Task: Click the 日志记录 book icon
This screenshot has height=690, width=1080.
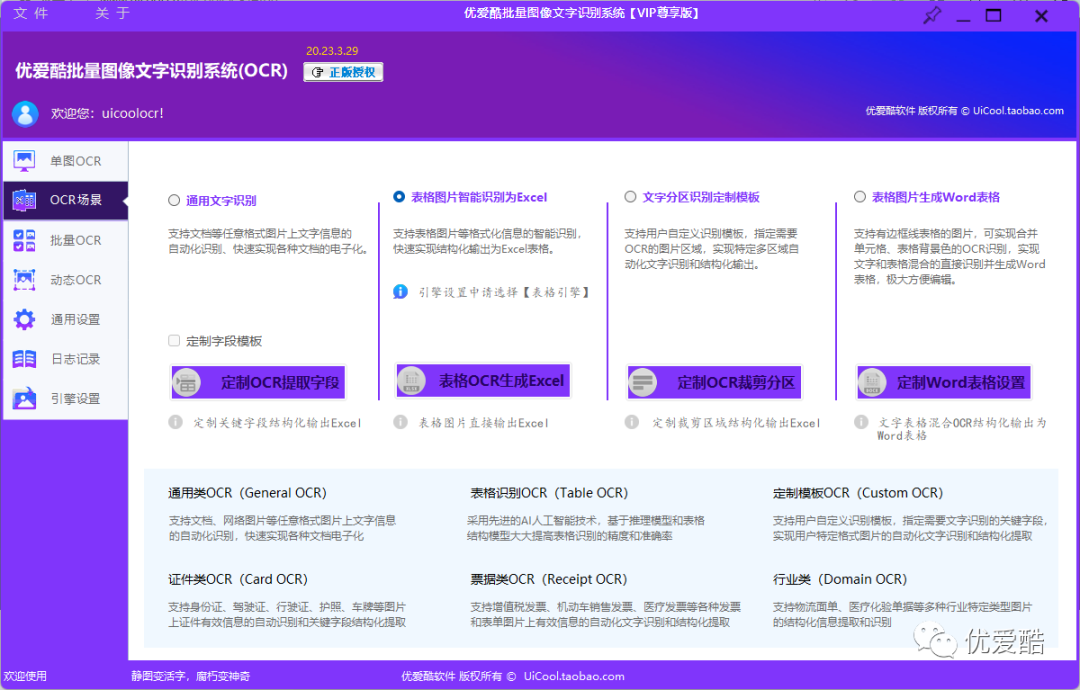Action: coord(24,359)
